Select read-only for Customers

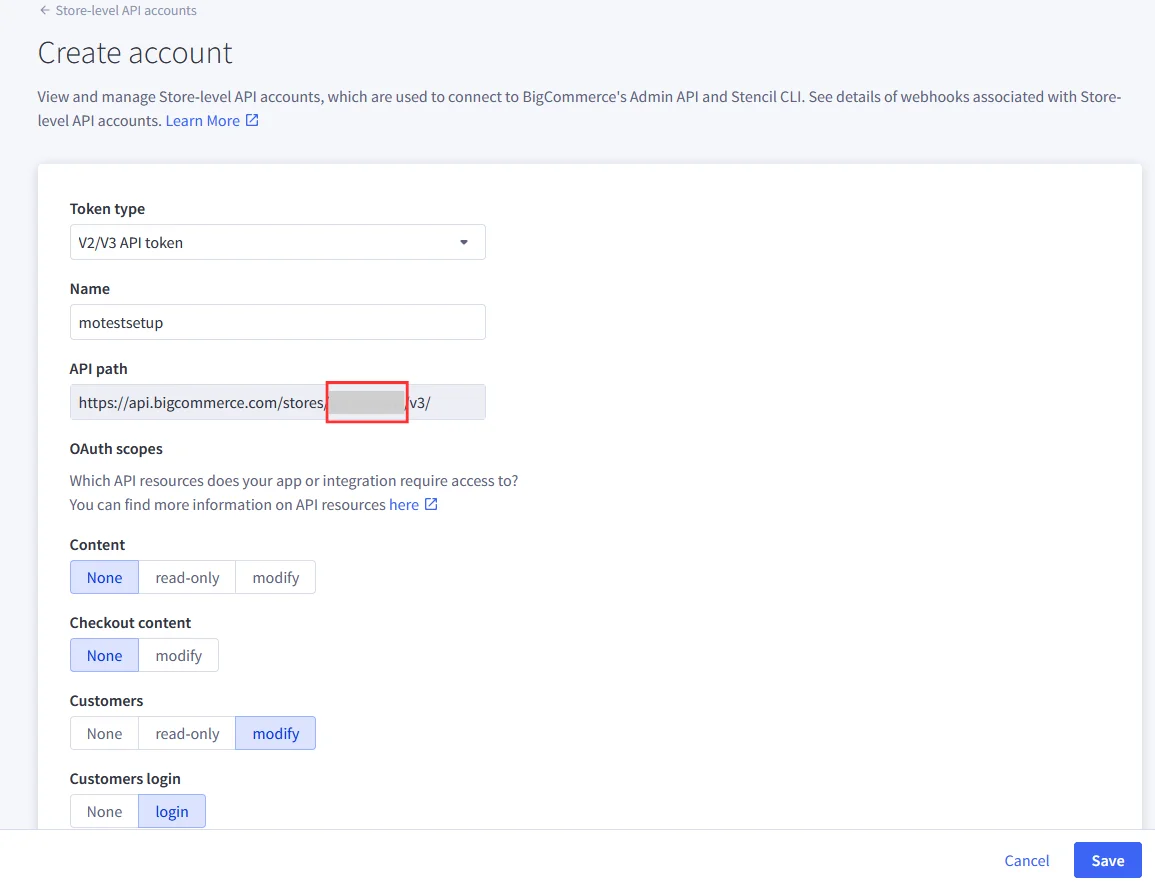coord(187,733)
